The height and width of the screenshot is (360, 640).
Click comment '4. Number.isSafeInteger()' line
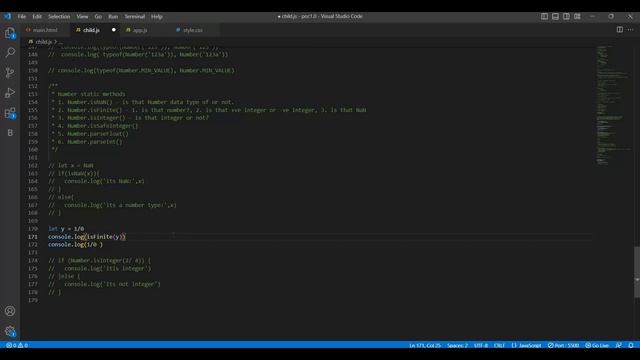click(x=95, y=126)
